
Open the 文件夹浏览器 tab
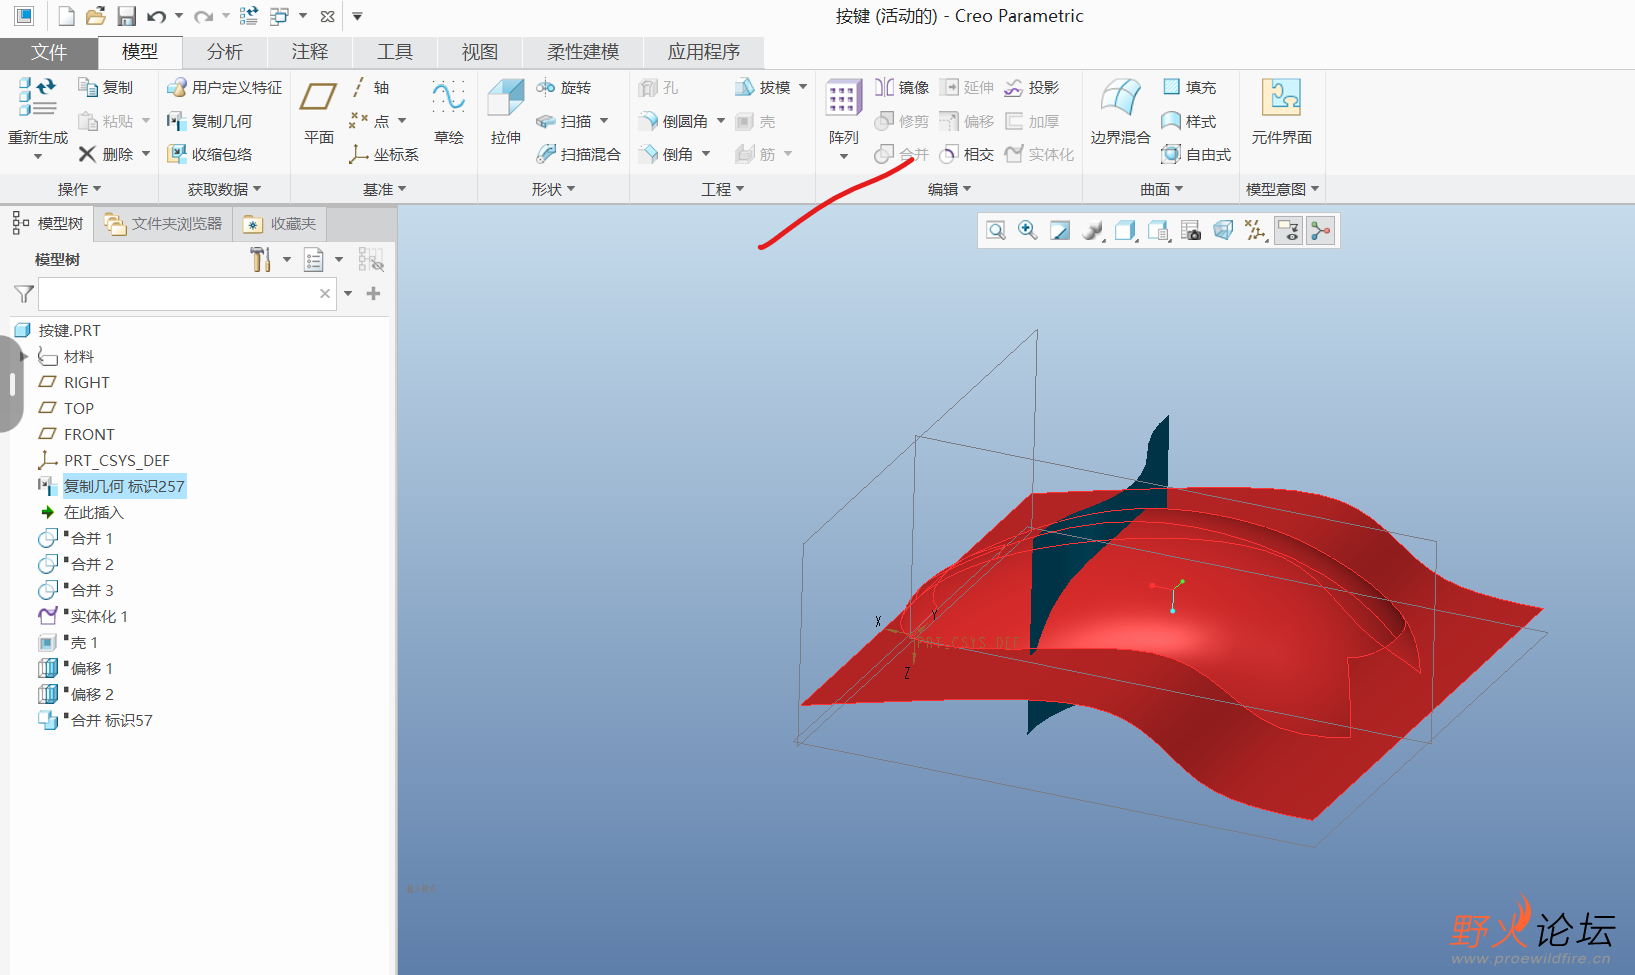coord(163,224)
